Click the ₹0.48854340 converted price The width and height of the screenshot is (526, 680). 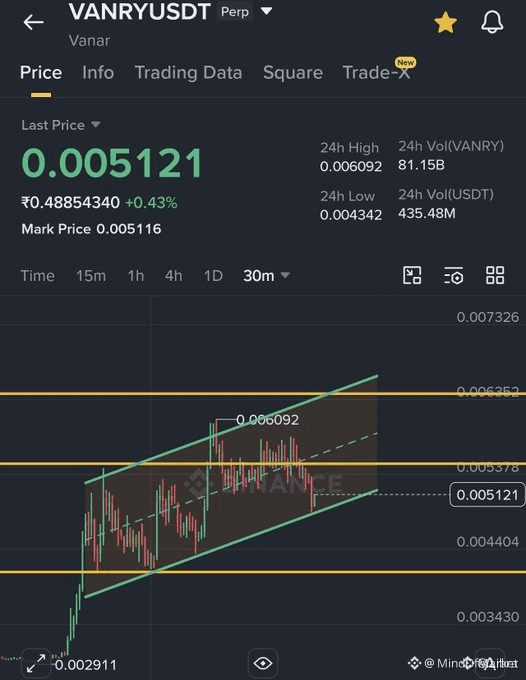tap(70, 203)
